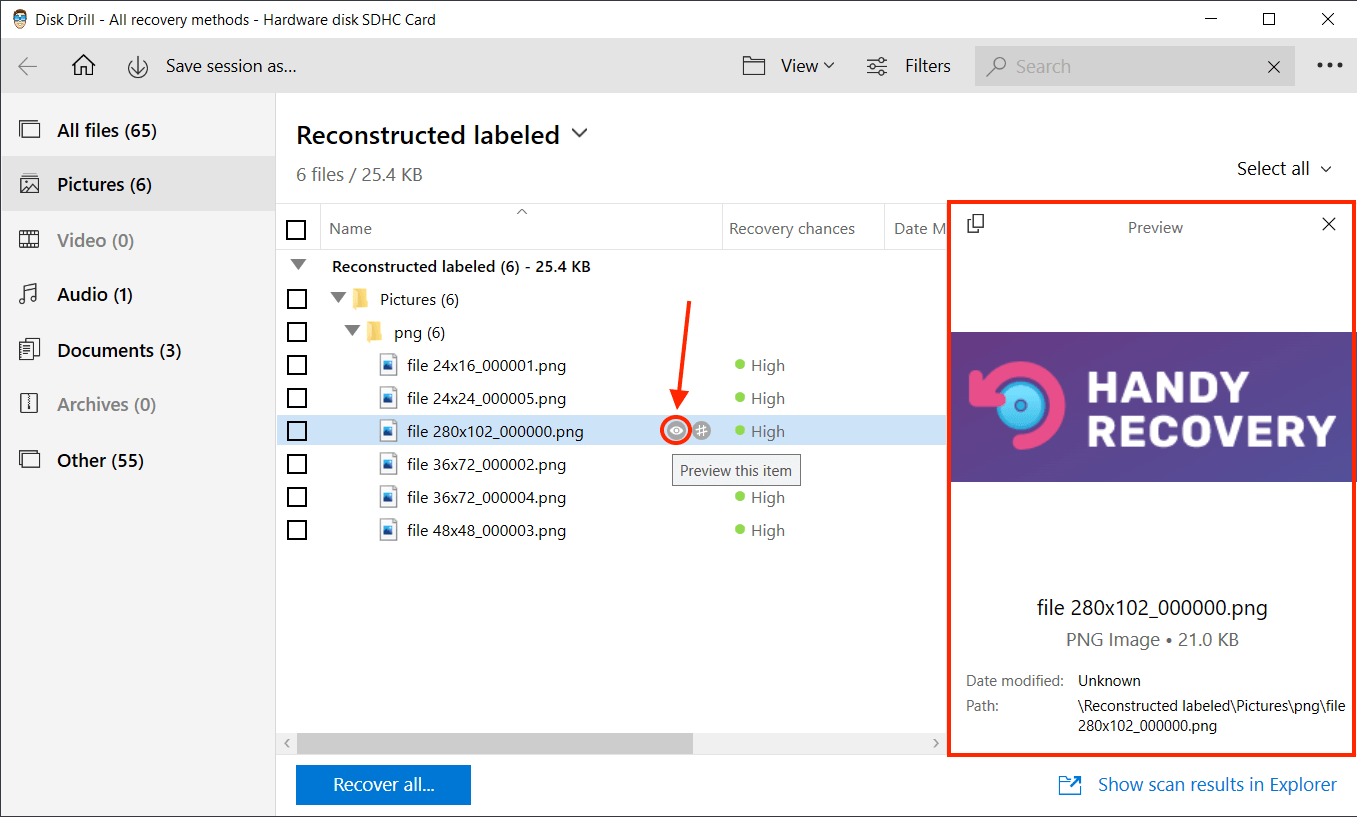Screen dimensions: 1357x817
Task: Click the image icon of file 48x48_000003.png
Action: coord(389,530)
